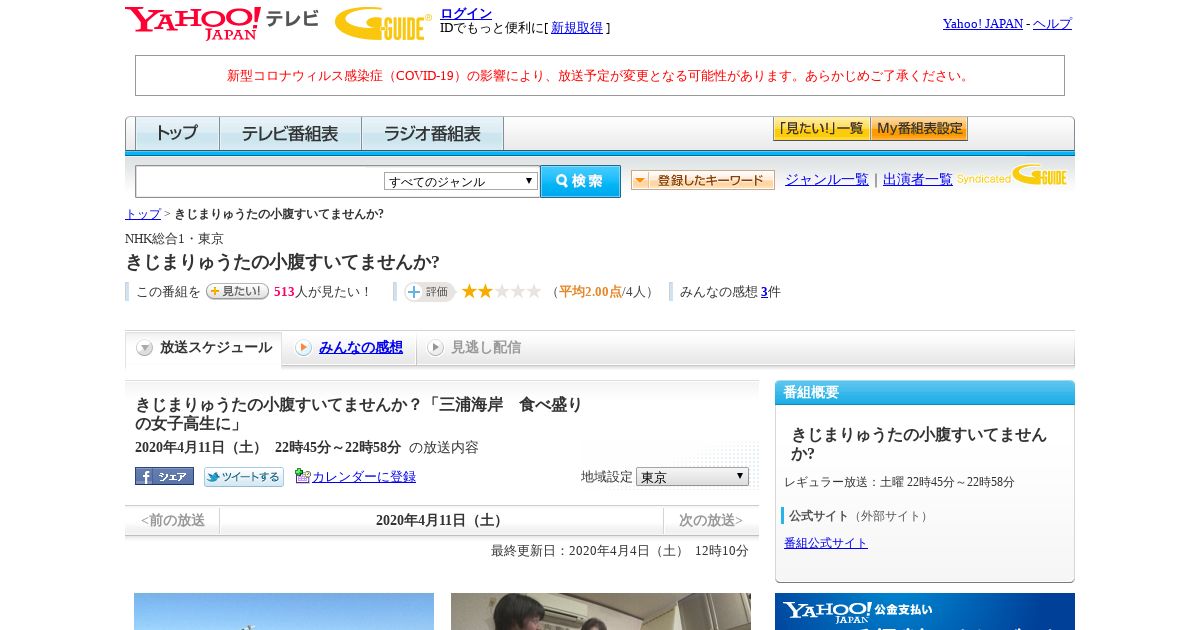Image resolution: width=1200 pixels, height=630 pixels.
Task: Open the 地域設定 東京 dropdown
Action: [692, 477]
